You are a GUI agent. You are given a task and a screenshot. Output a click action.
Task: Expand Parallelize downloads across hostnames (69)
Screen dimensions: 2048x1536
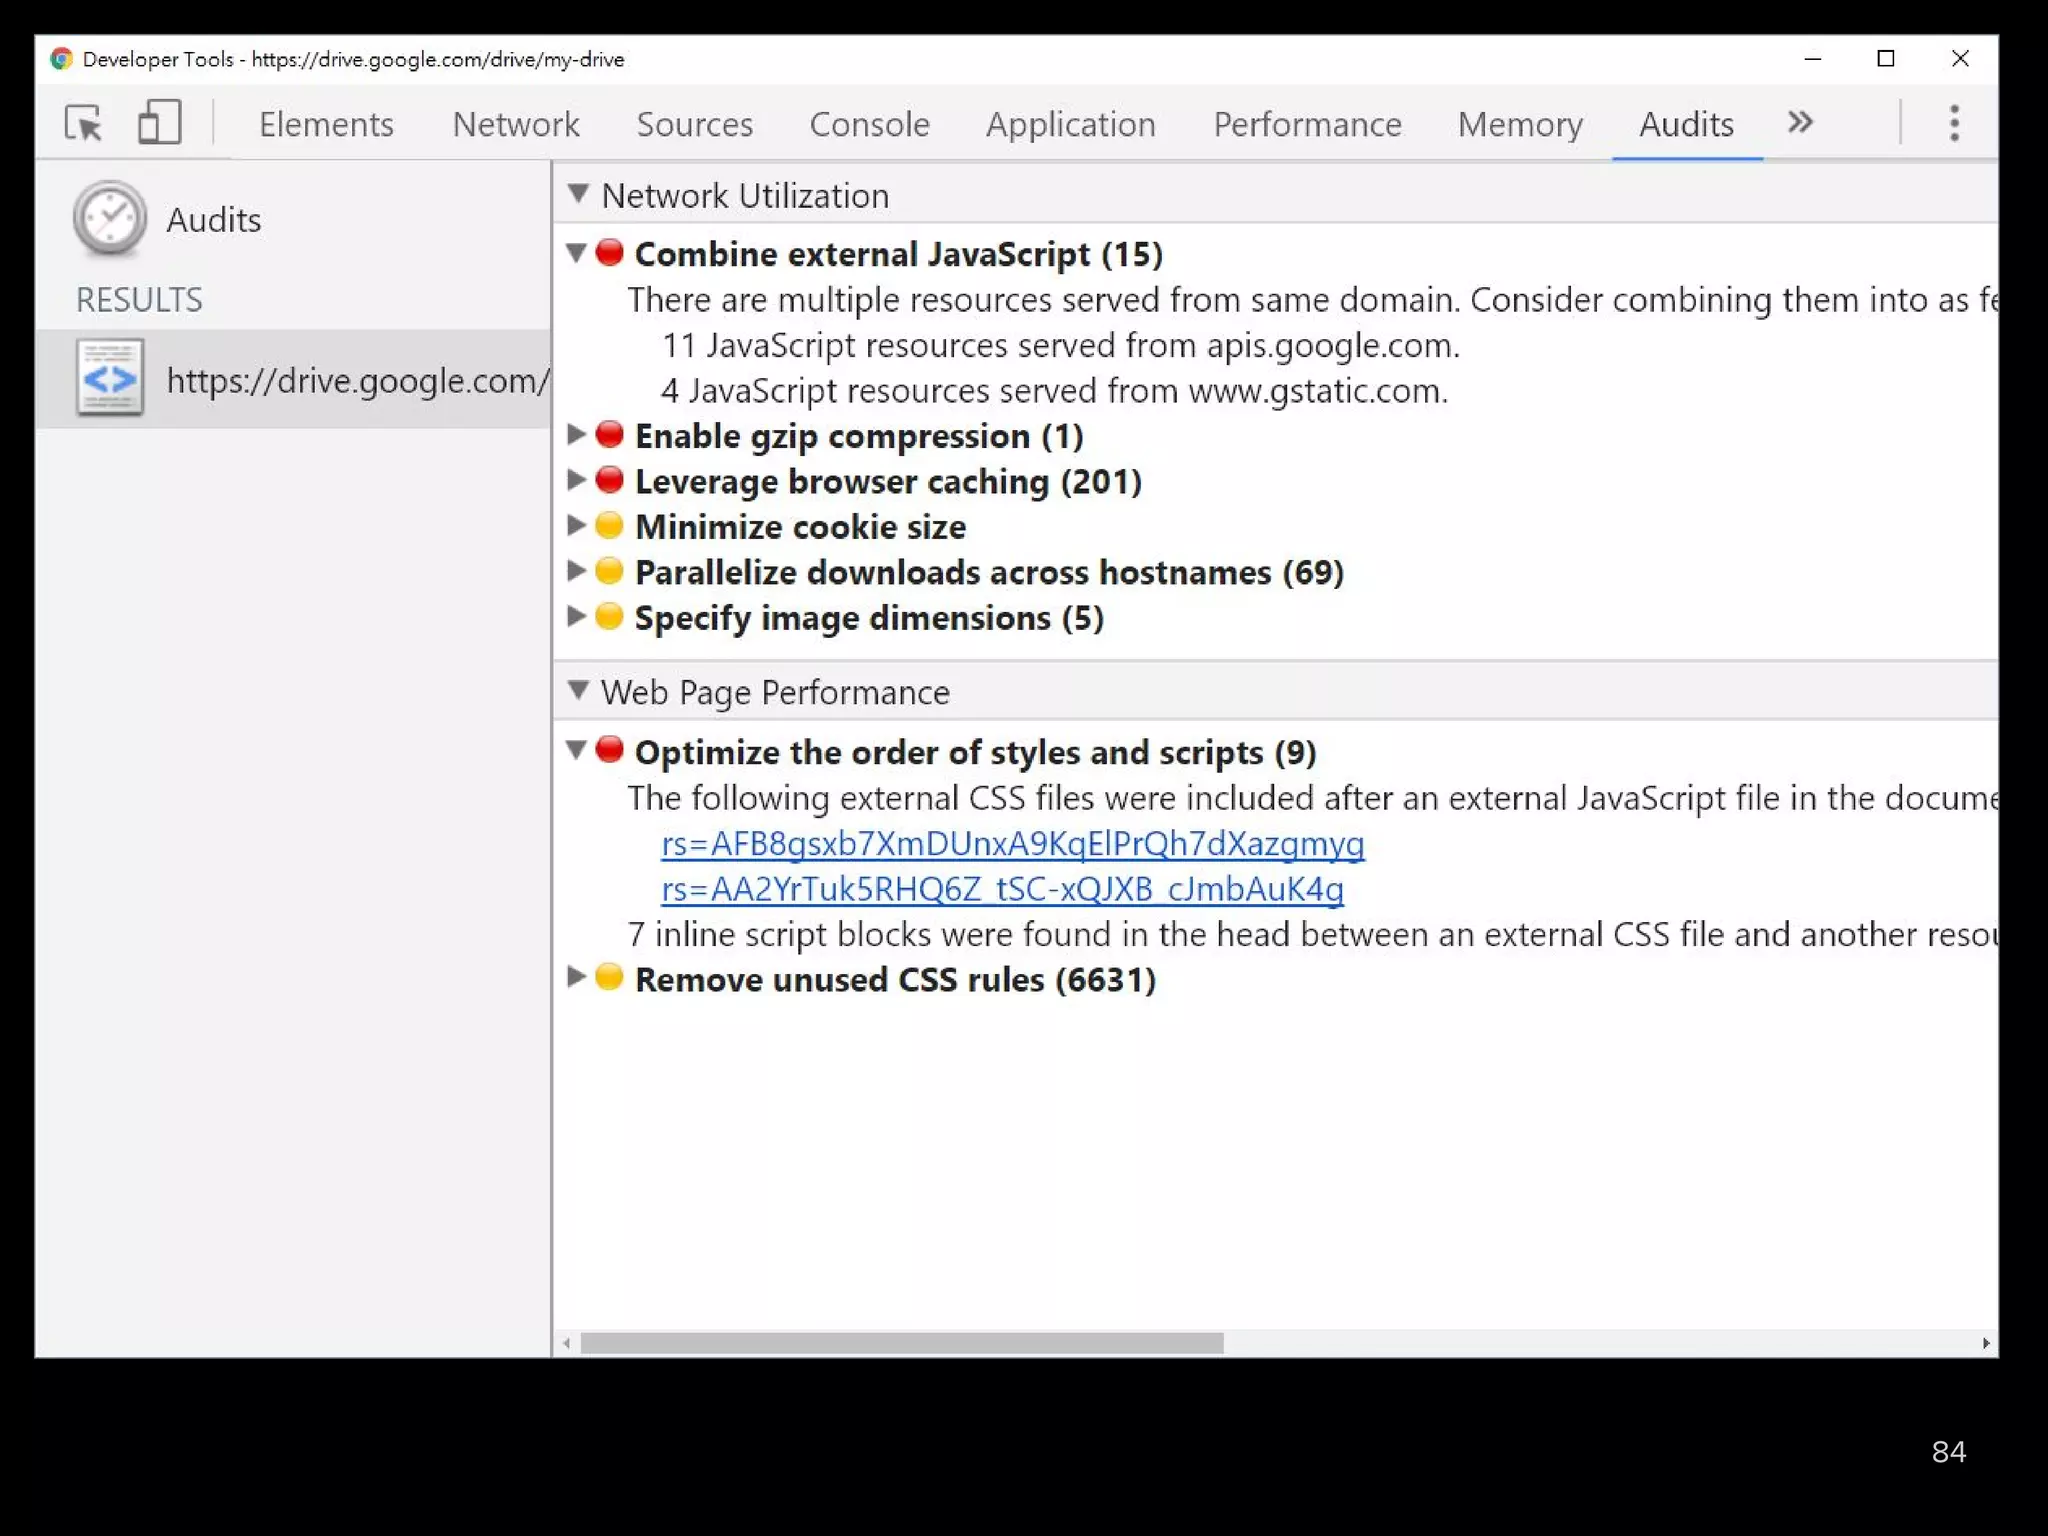(576, 572)
